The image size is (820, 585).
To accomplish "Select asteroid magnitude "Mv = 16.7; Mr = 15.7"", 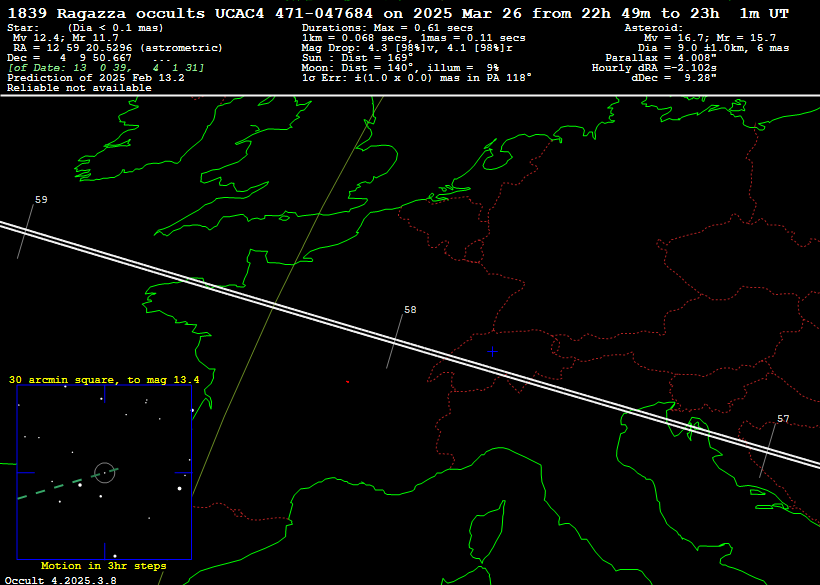I will click(710, 38).
